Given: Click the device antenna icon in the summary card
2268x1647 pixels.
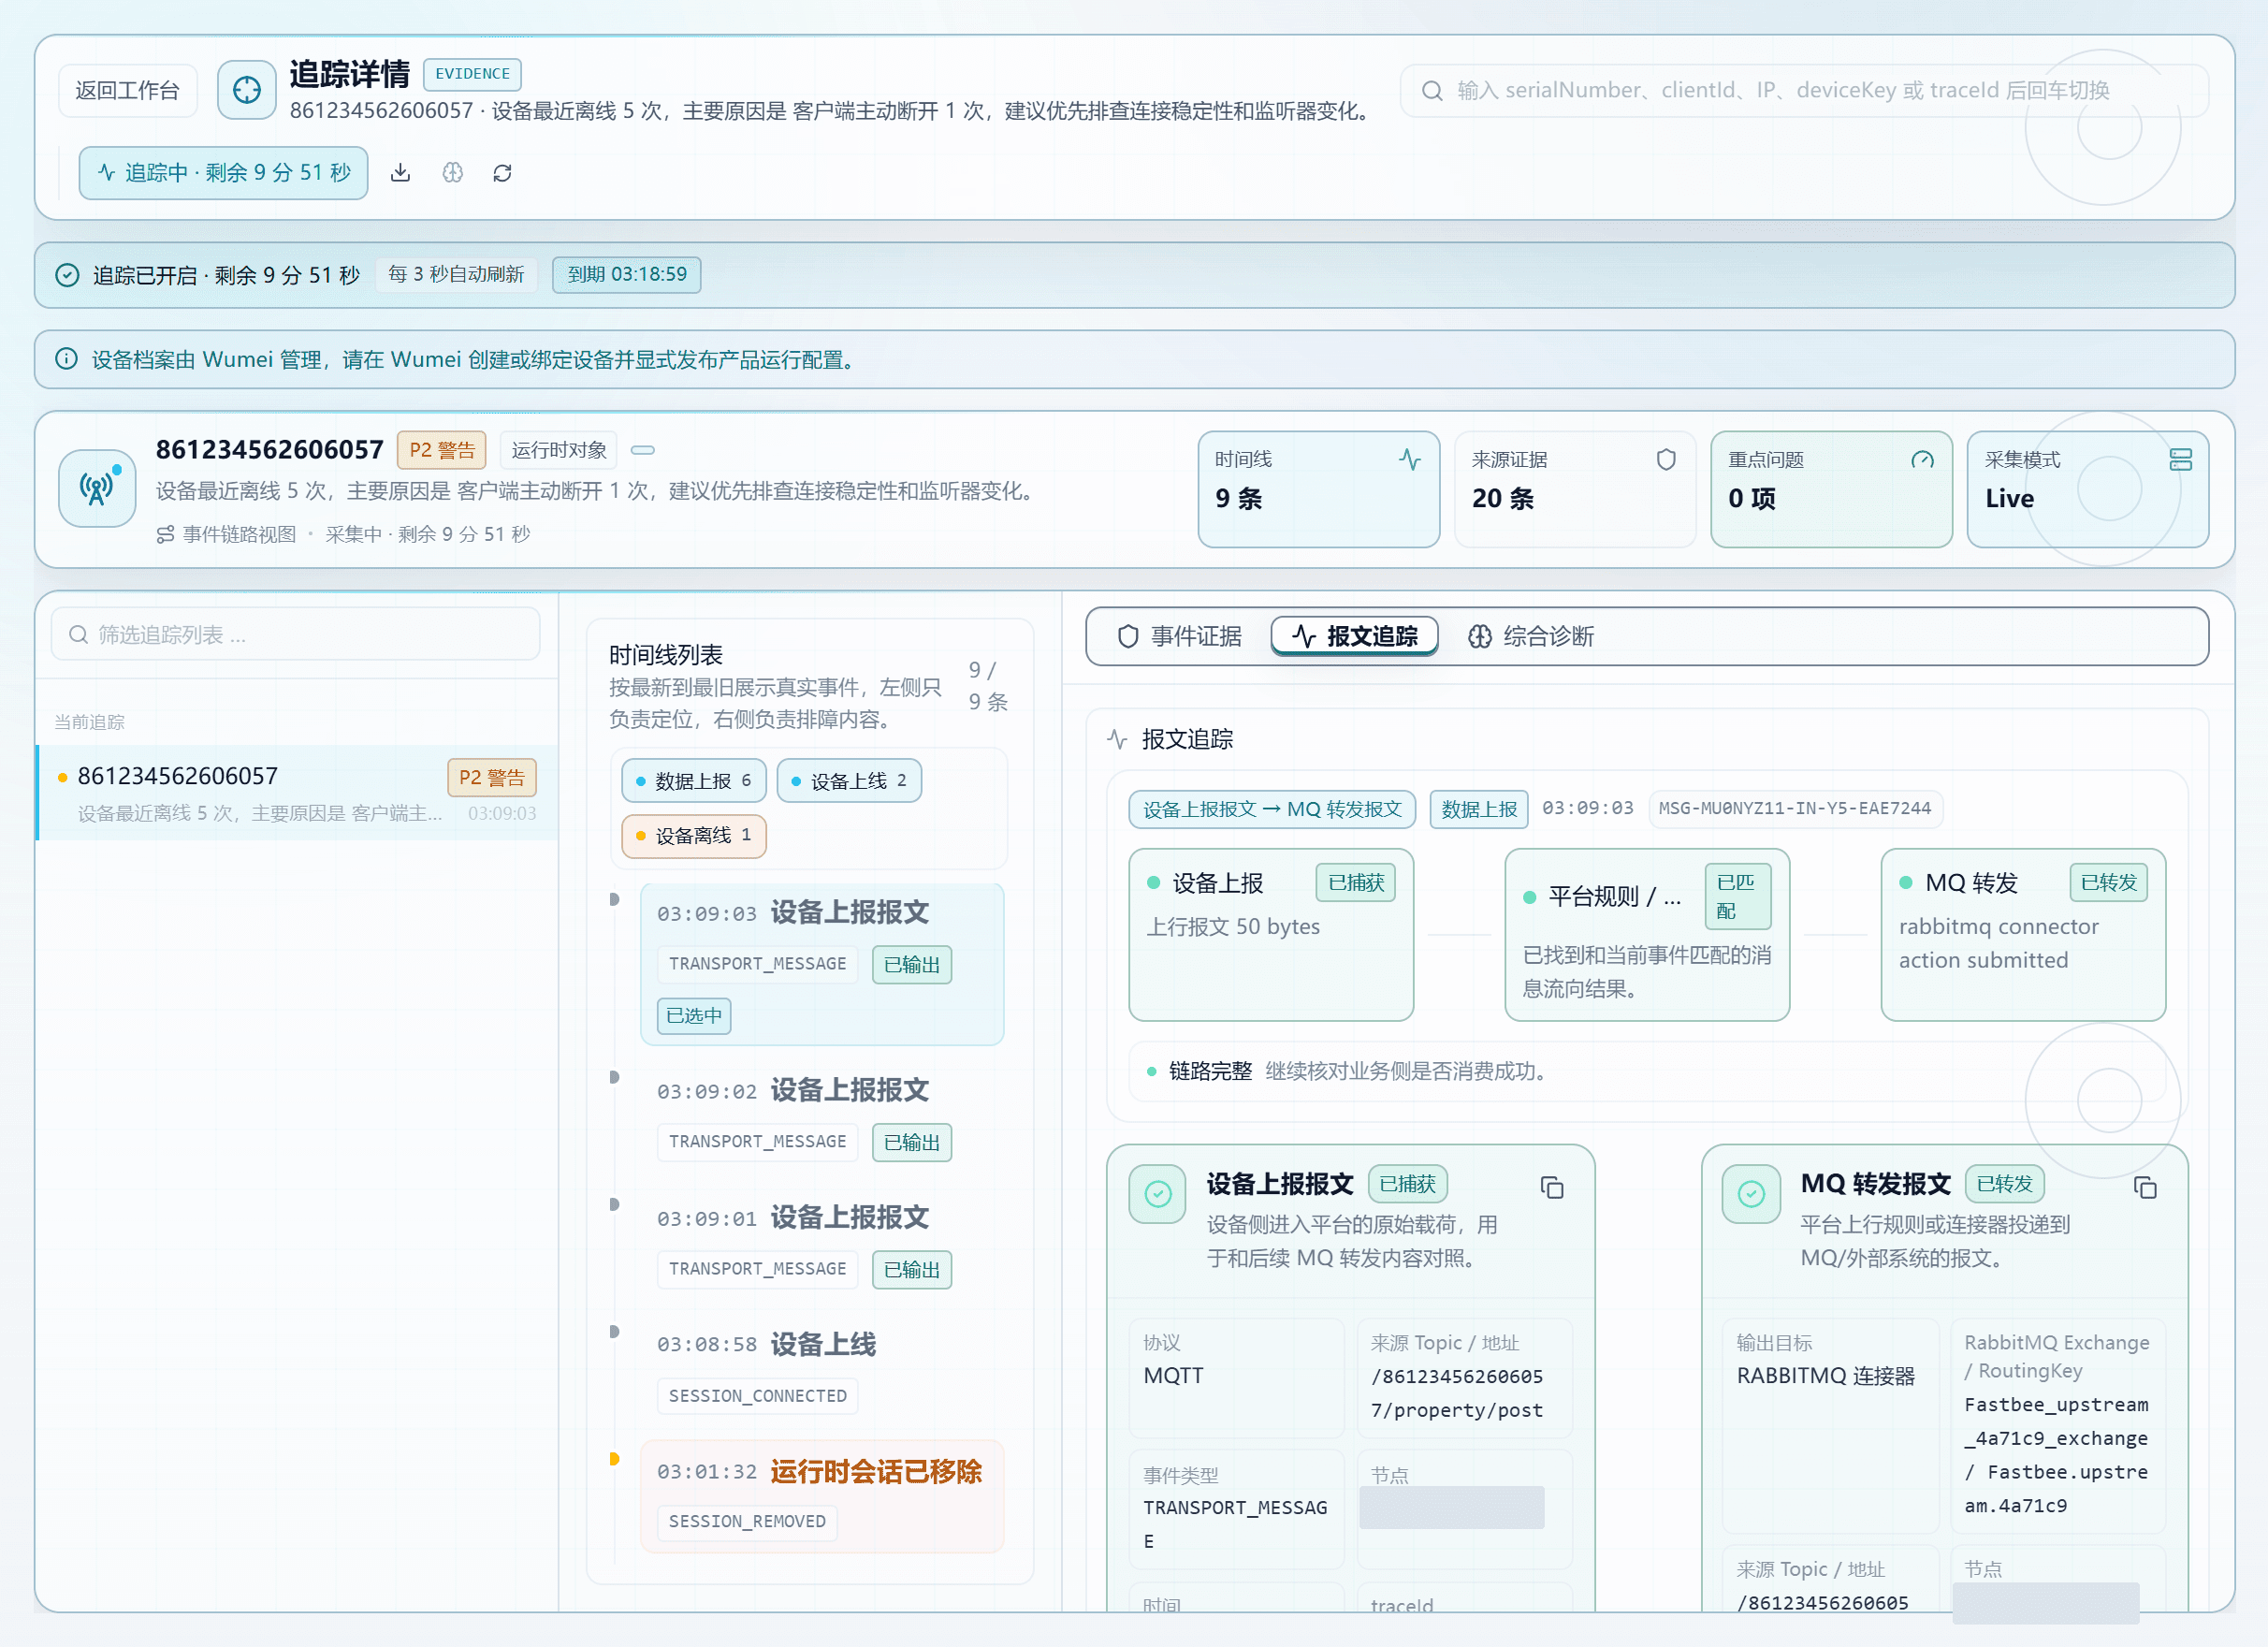Looking at the screenshot, I should click(97, 488).
